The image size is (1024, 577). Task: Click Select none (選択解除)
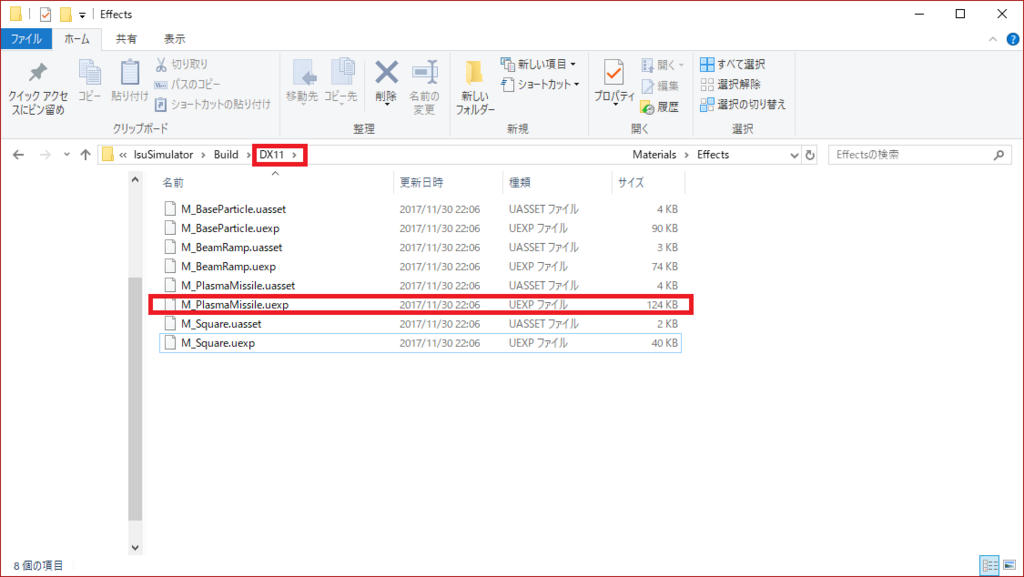[731, 84]
